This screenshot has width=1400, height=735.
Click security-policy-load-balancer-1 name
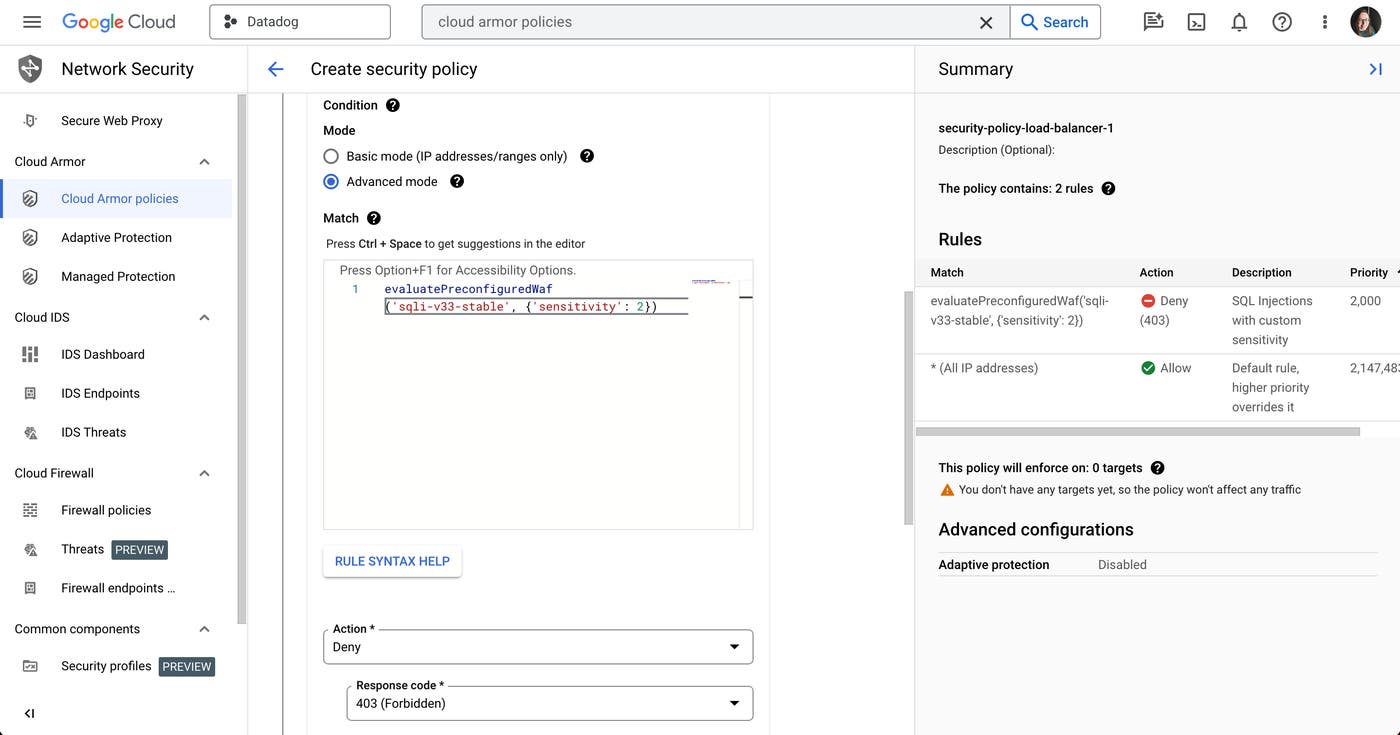click(1026, 128)
